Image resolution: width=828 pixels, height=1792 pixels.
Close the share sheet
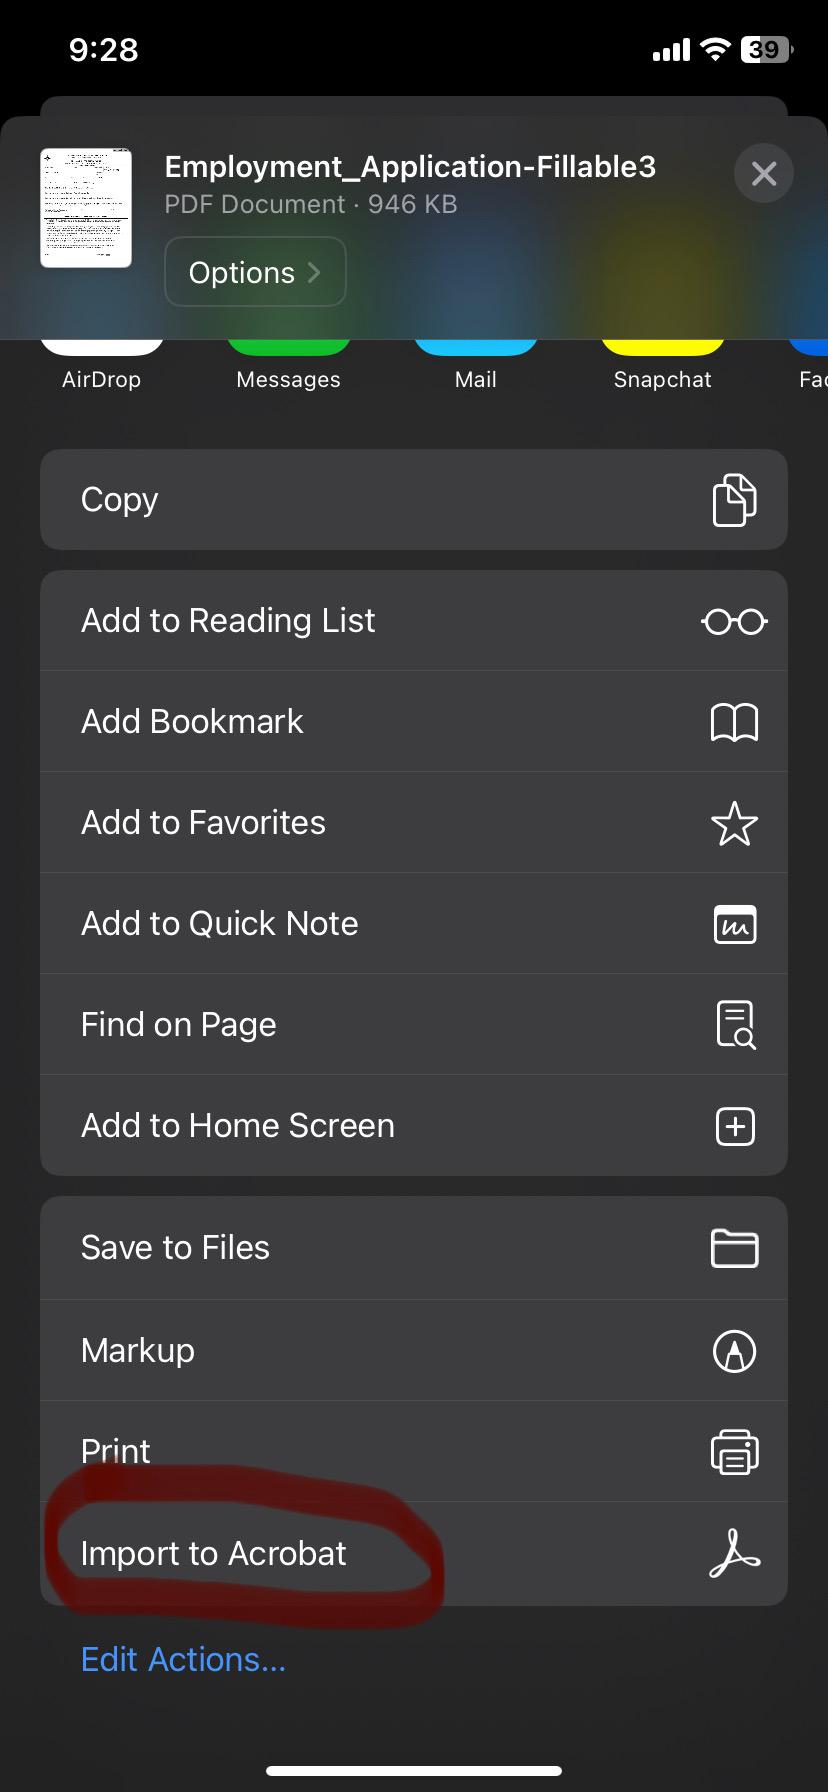point(764,174)
